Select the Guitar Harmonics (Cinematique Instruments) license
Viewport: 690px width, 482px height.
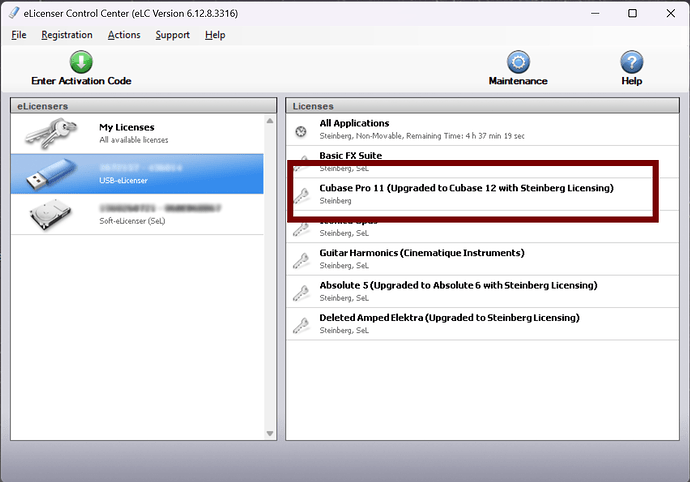(x=482, y=259)
